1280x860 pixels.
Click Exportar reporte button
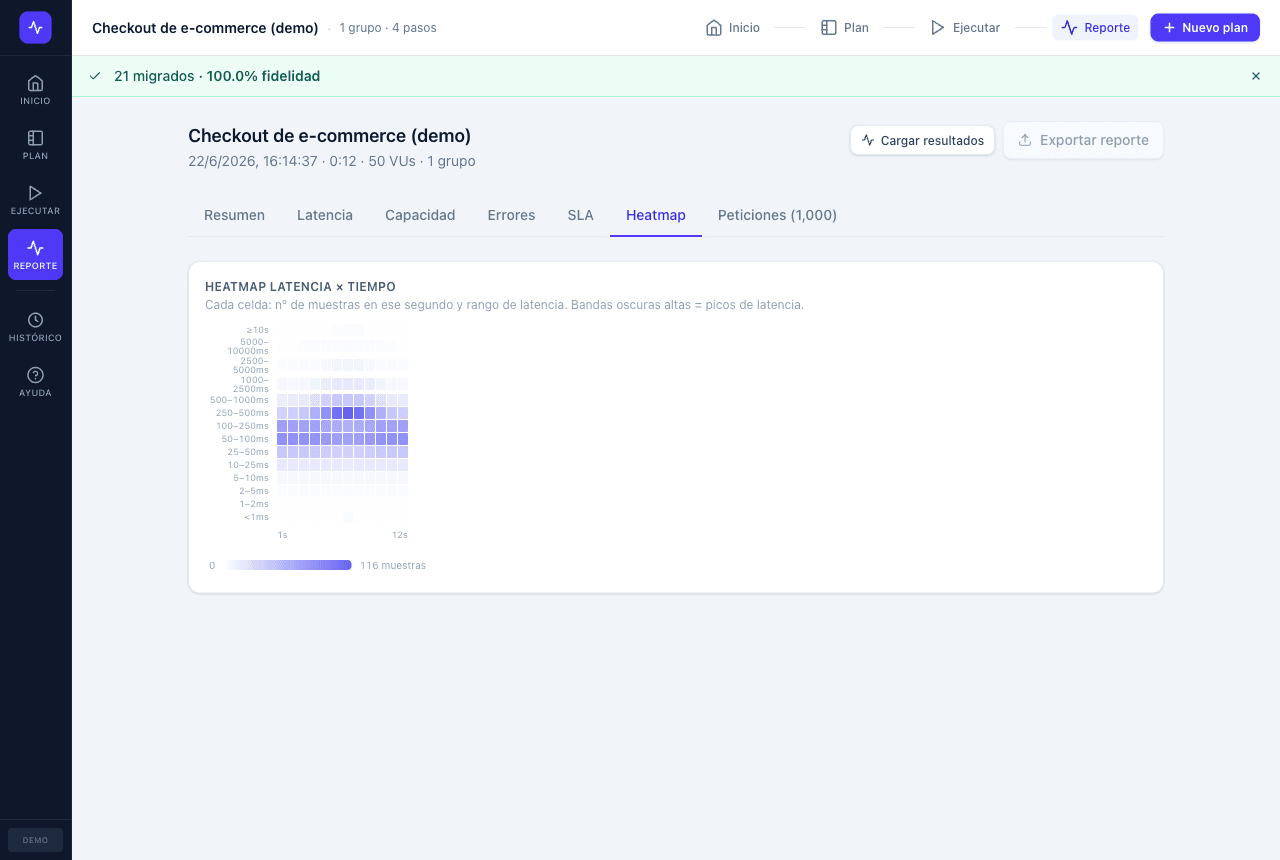[x=1083, y=140]
